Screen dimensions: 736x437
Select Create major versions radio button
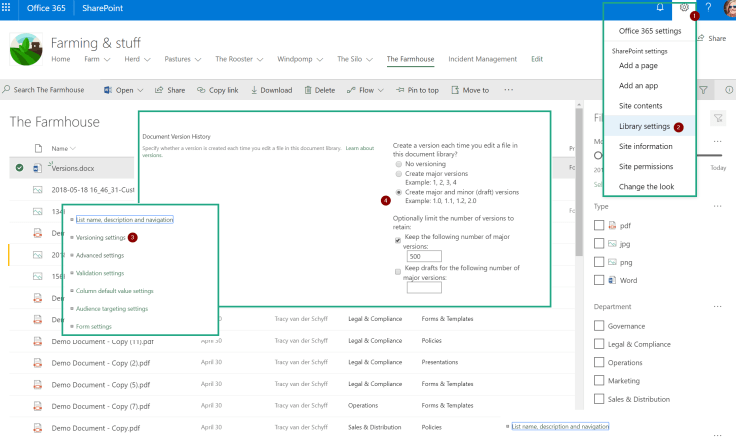point(399,173)
